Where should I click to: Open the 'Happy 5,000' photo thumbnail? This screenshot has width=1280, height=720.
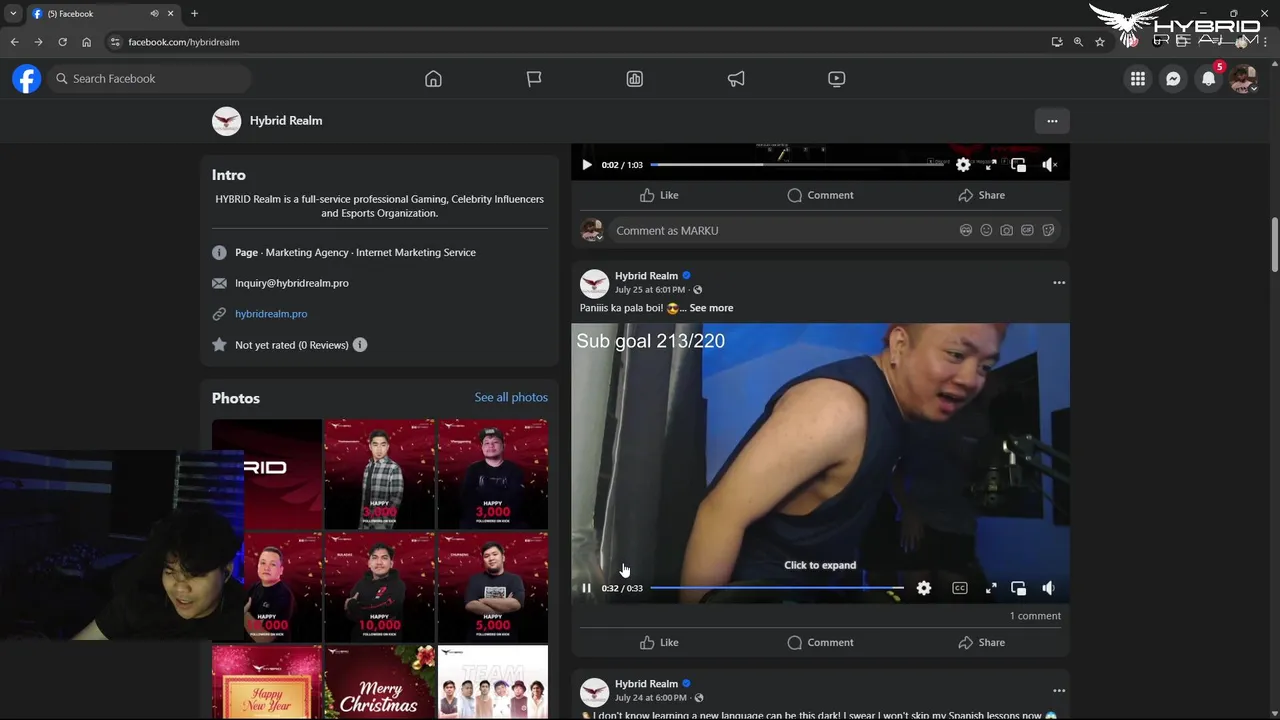coord(493,587)
